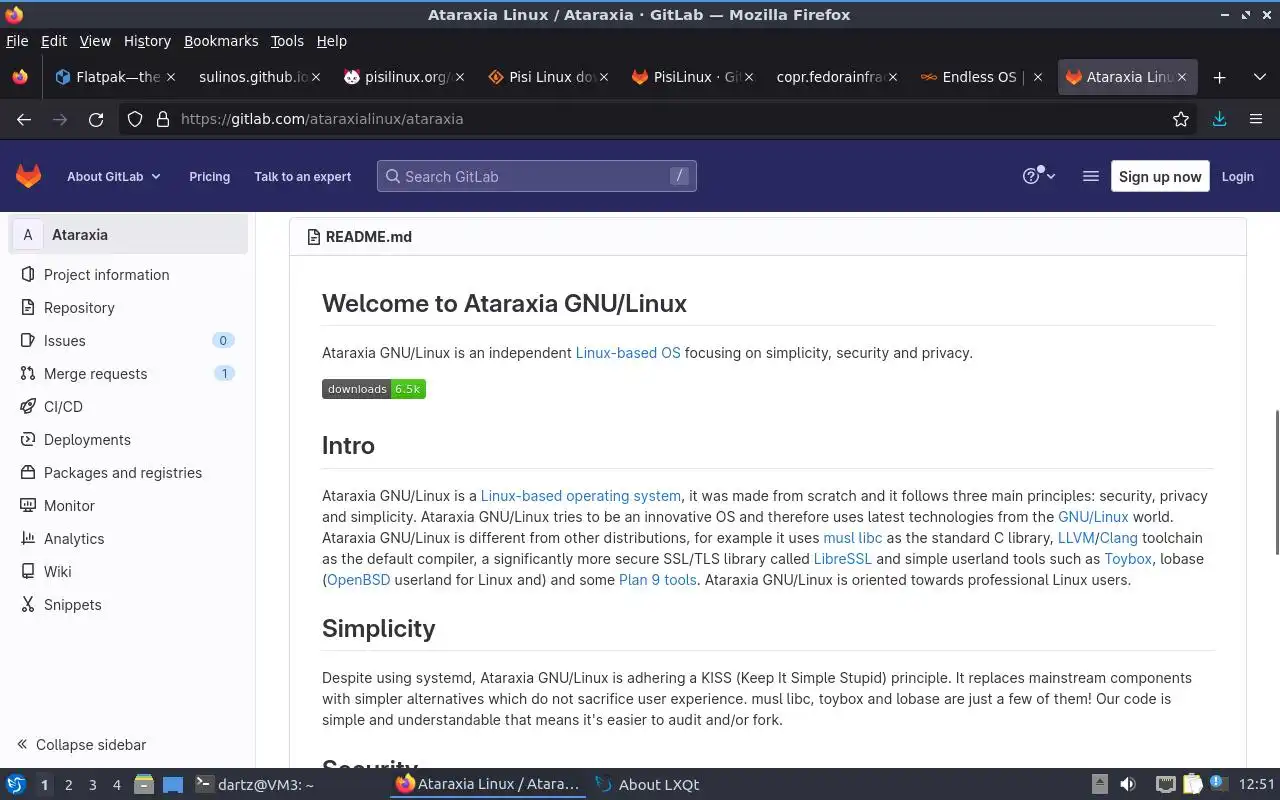This screenshot has height=800, width=1280.
Task: Click the Firefox back arrow
Action: [24, 119]
